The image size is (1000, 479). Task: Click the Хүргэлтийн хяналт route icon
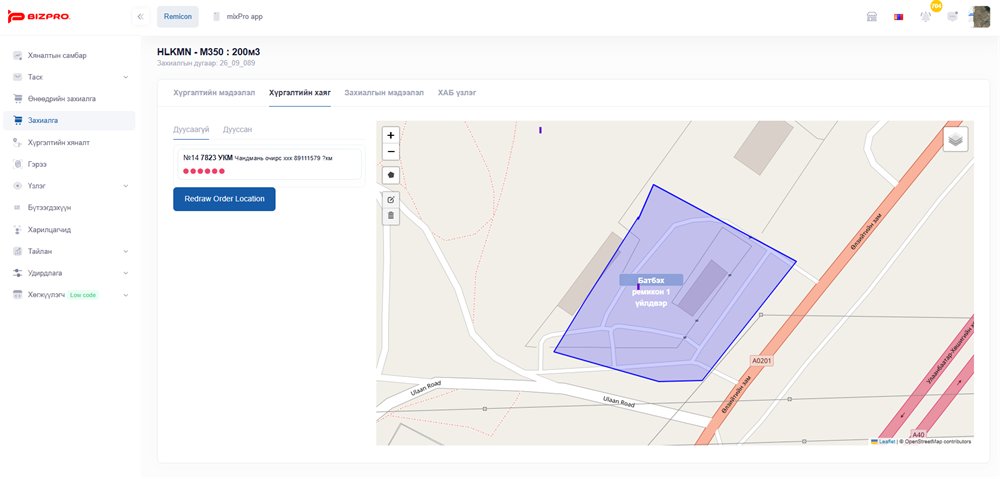[18, 143]
